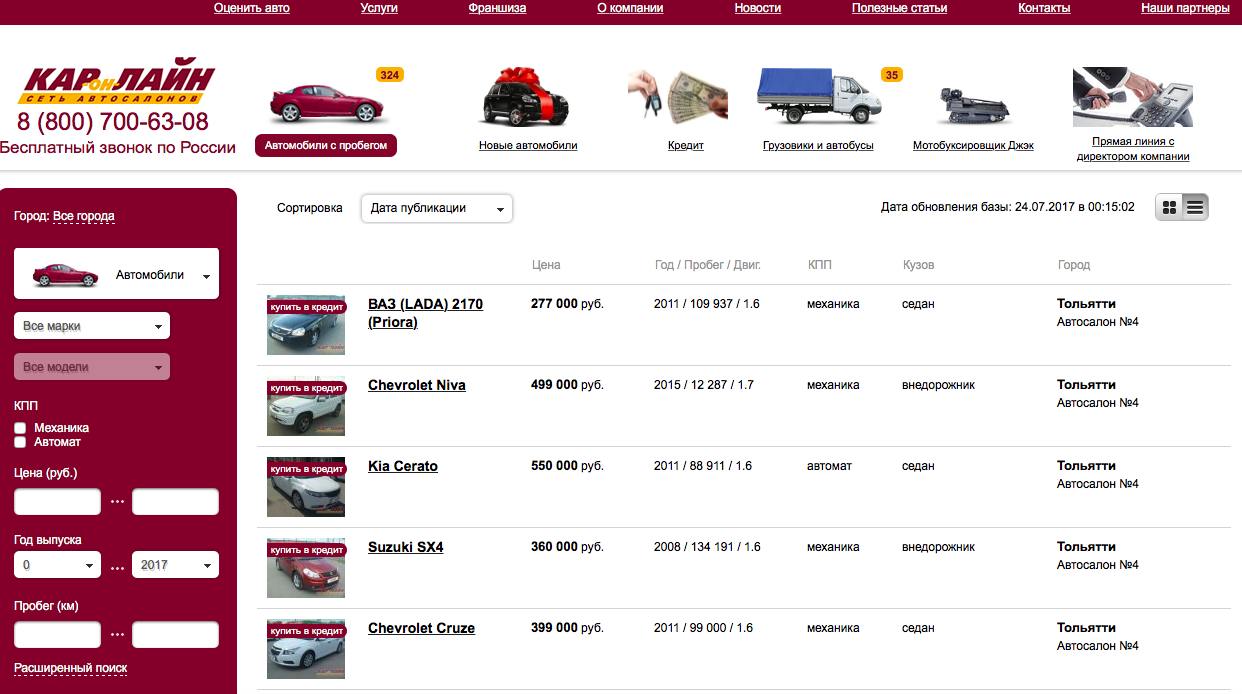Click the 550 000 руб. price
The image size is (1242, 694).
(x=567, y=465)
